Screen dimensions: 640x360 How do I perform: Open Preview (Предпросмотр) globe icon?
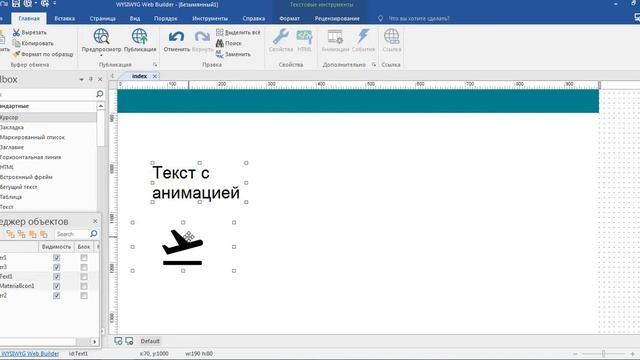(x=101, y=36)
